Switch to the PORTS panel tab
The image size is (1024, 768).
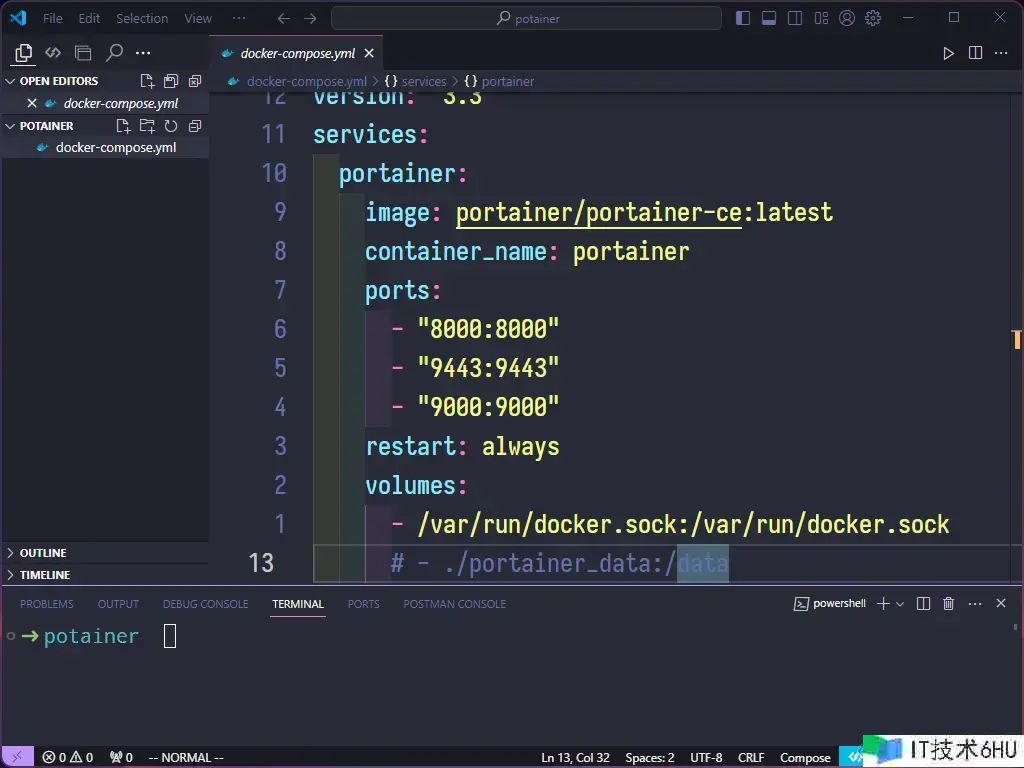pos(363,604)
